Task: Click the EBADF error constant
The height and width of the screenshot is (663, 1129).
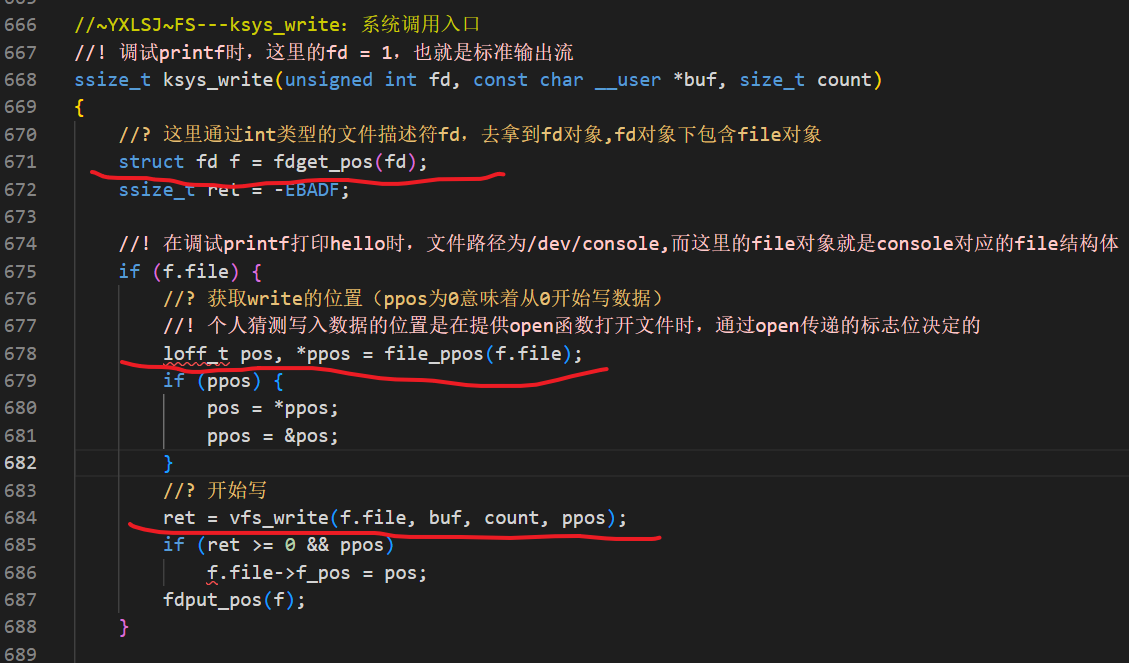Action: click(x=311, y=187)
